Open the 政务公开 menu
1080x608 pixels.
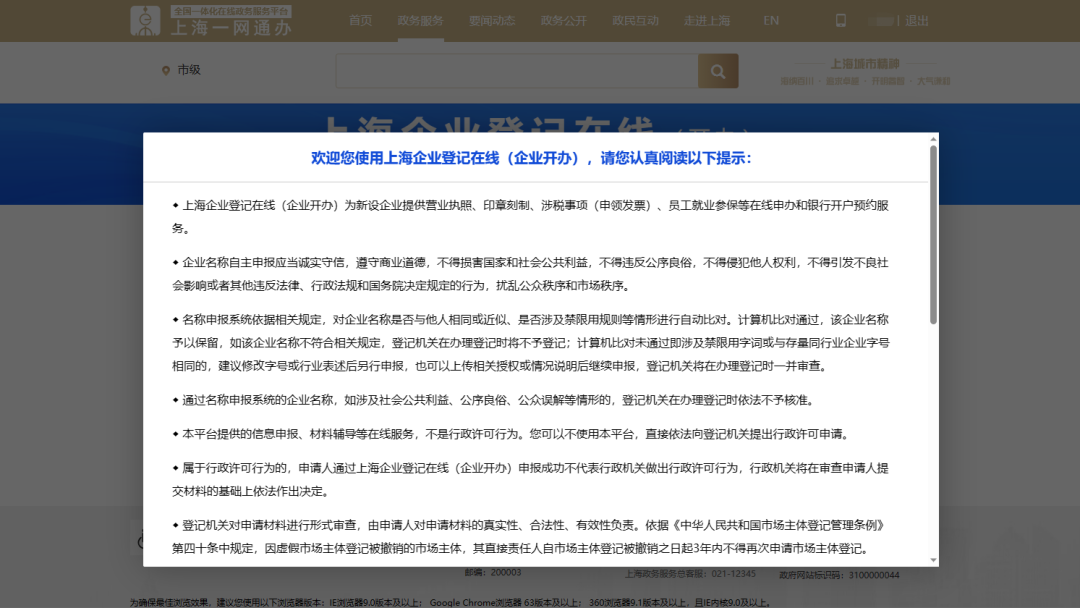pyautogui.click(x=563, y=20)
